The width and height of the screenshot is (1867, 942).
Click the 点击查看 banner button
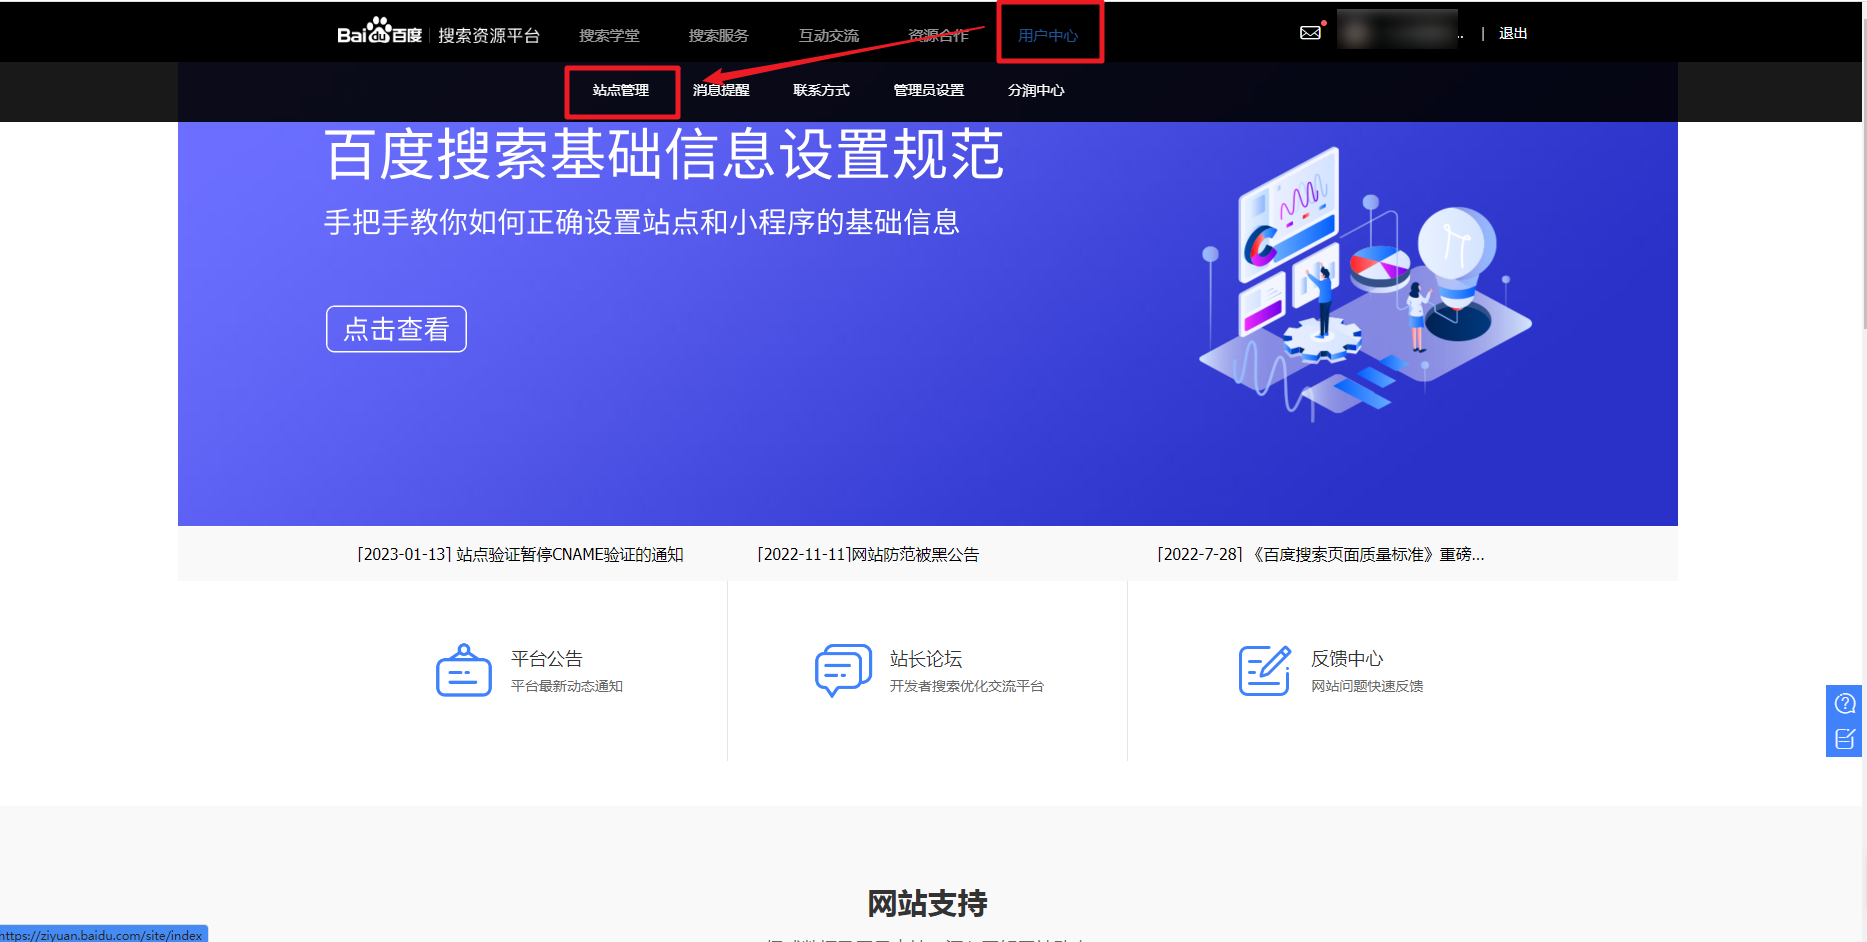[396, 329]
